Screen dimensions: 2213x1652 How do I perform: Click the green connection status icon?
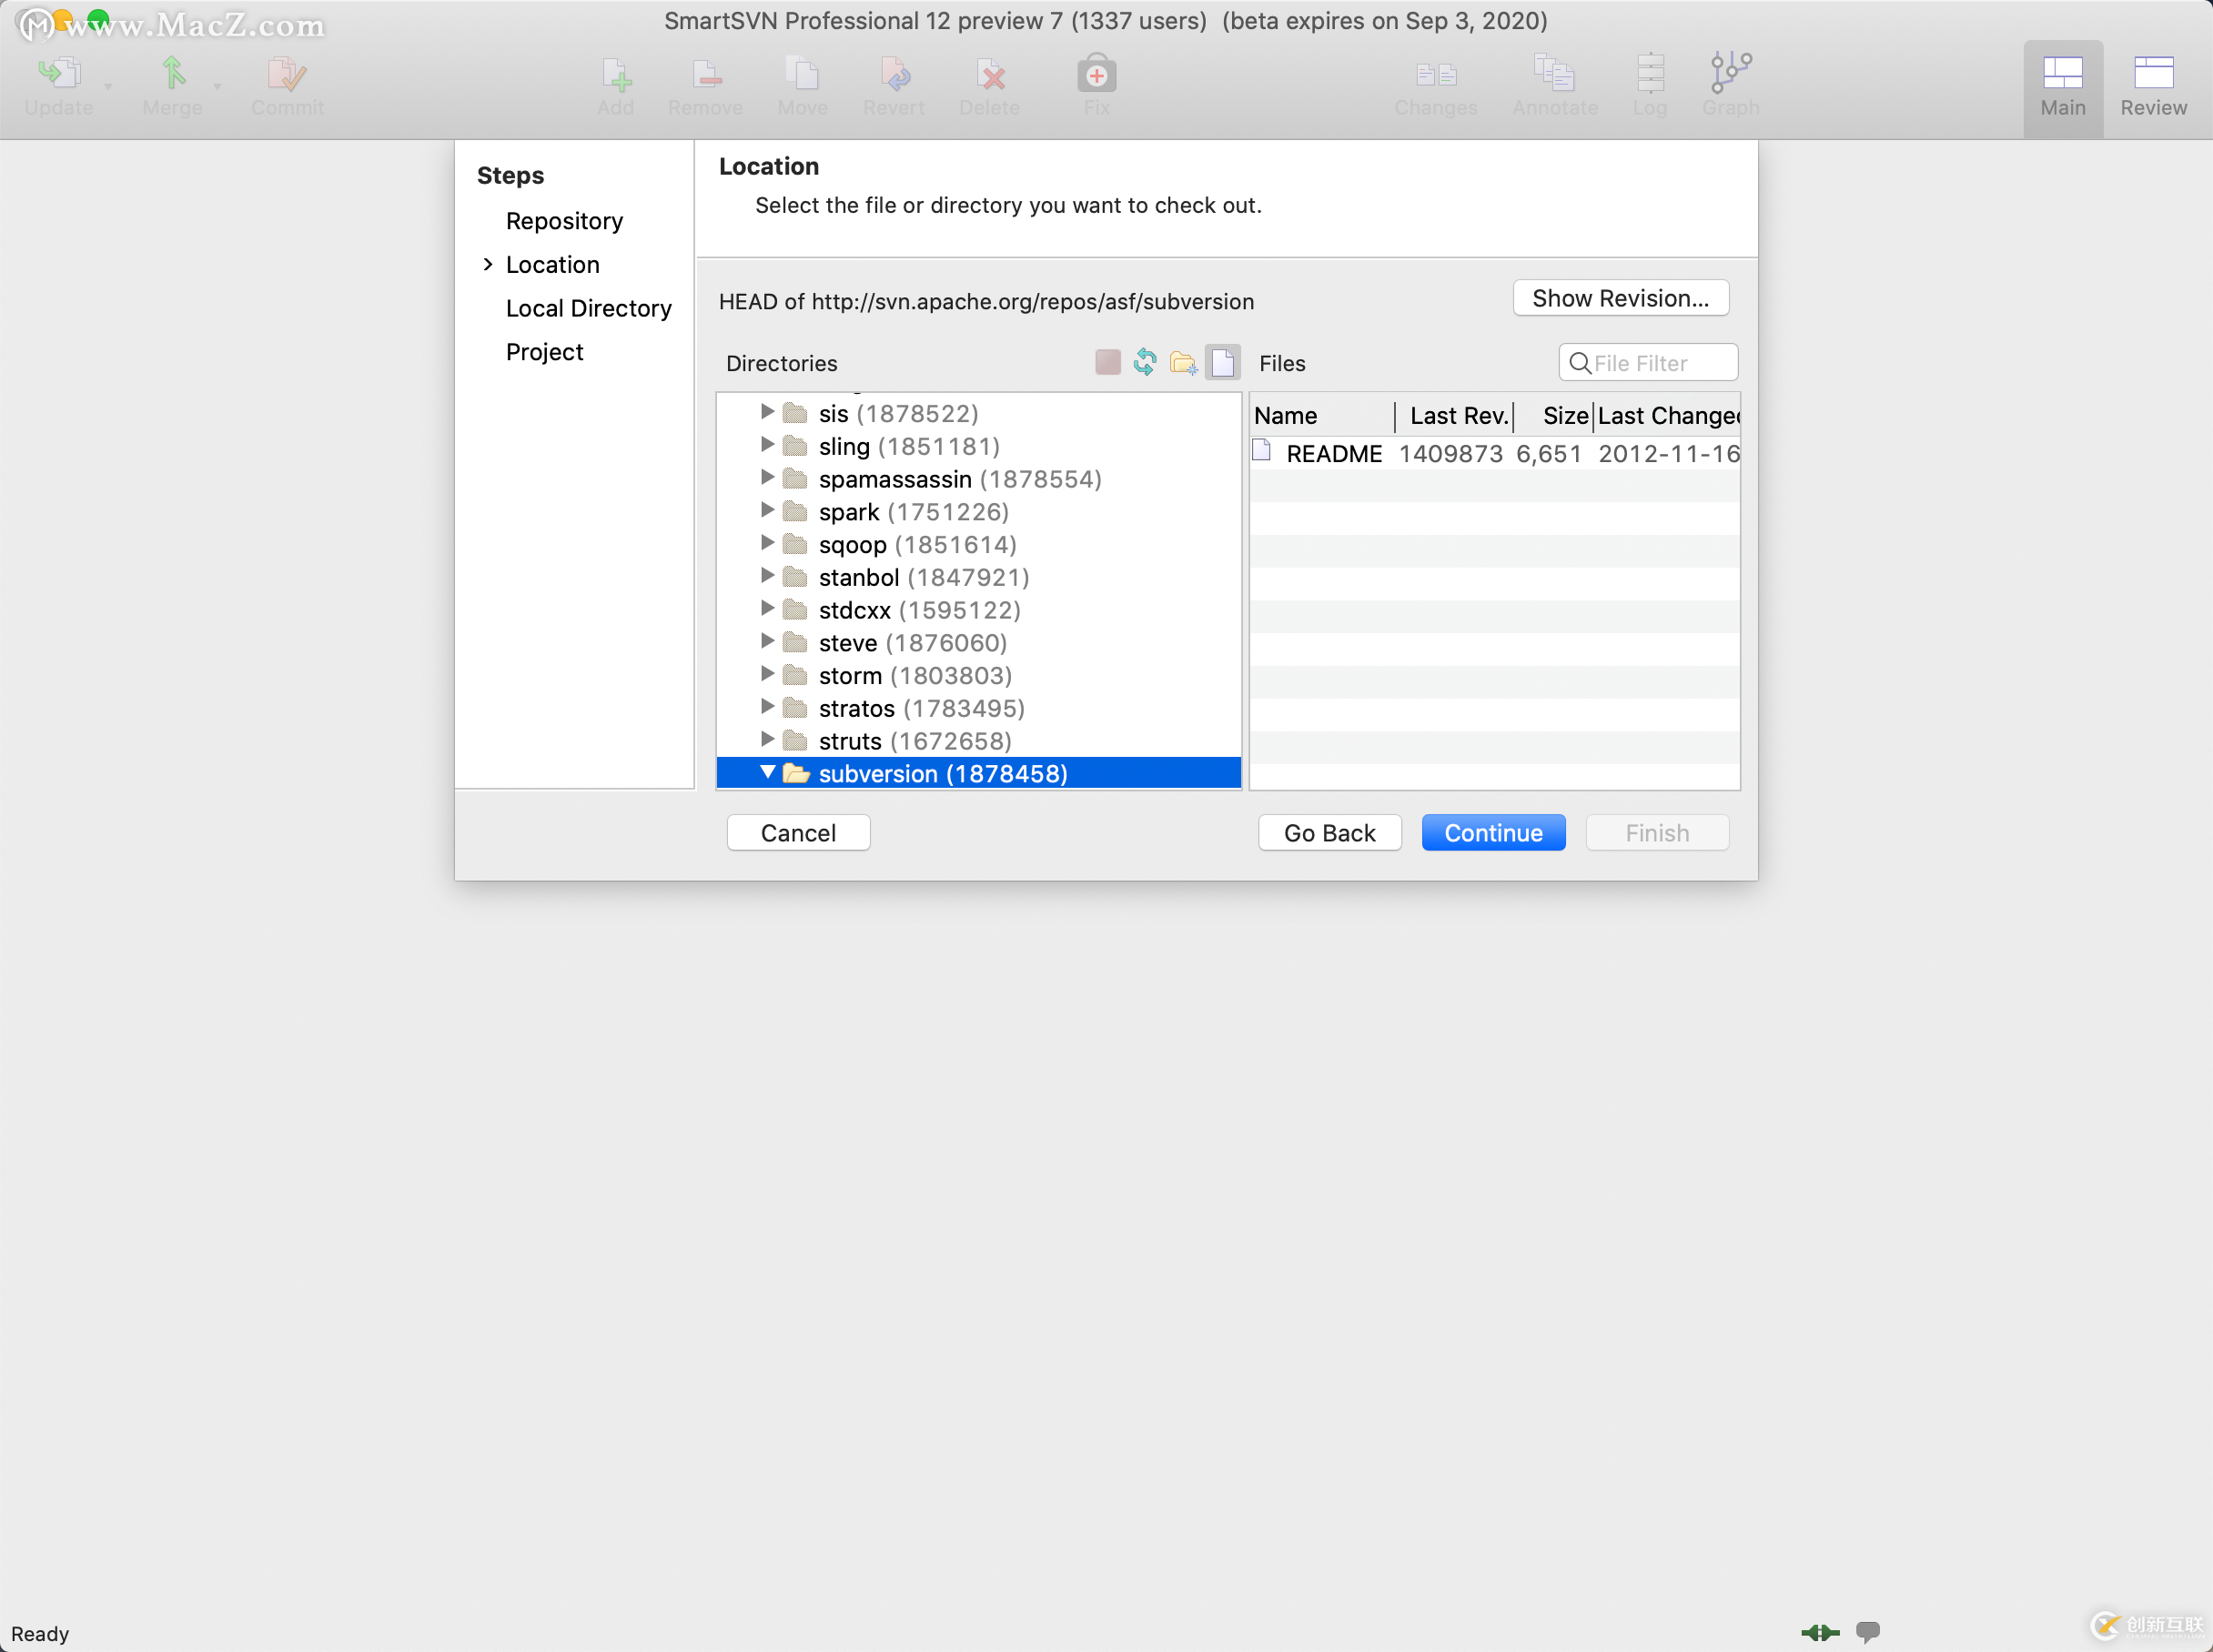tap(1820, 1632)
